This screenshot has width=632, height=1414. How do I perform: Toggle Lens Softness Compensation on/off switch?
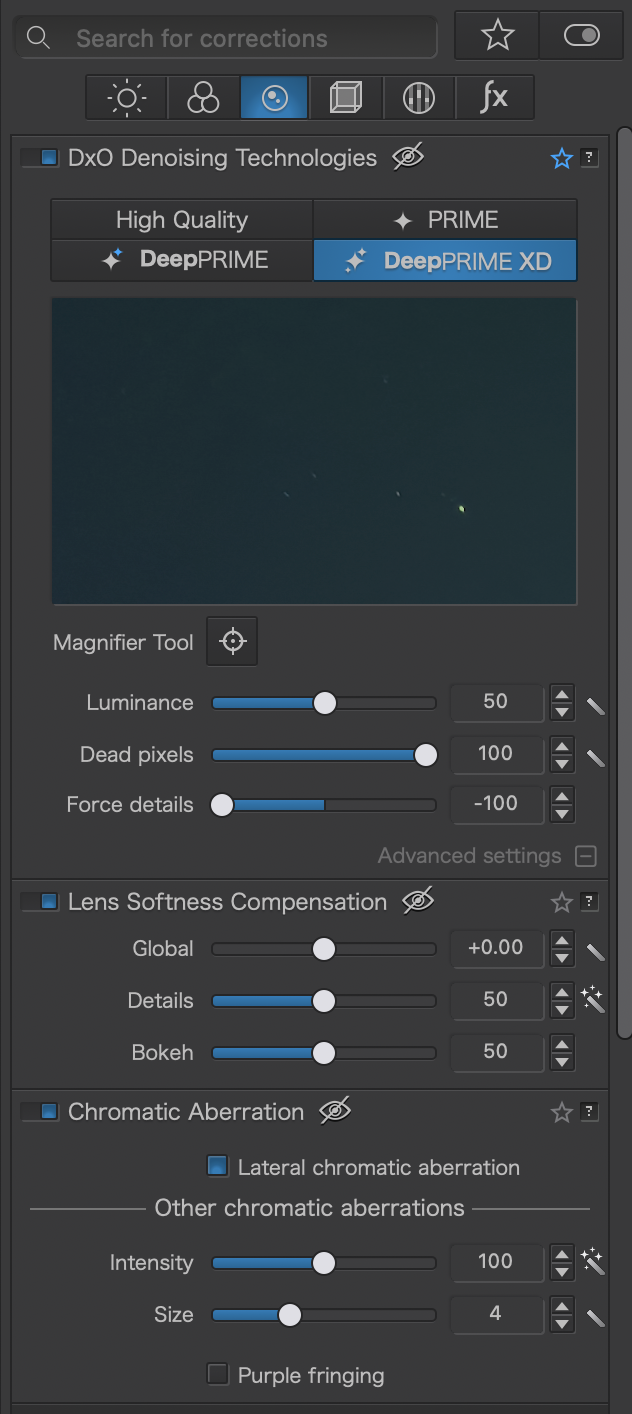pos(40,902)
